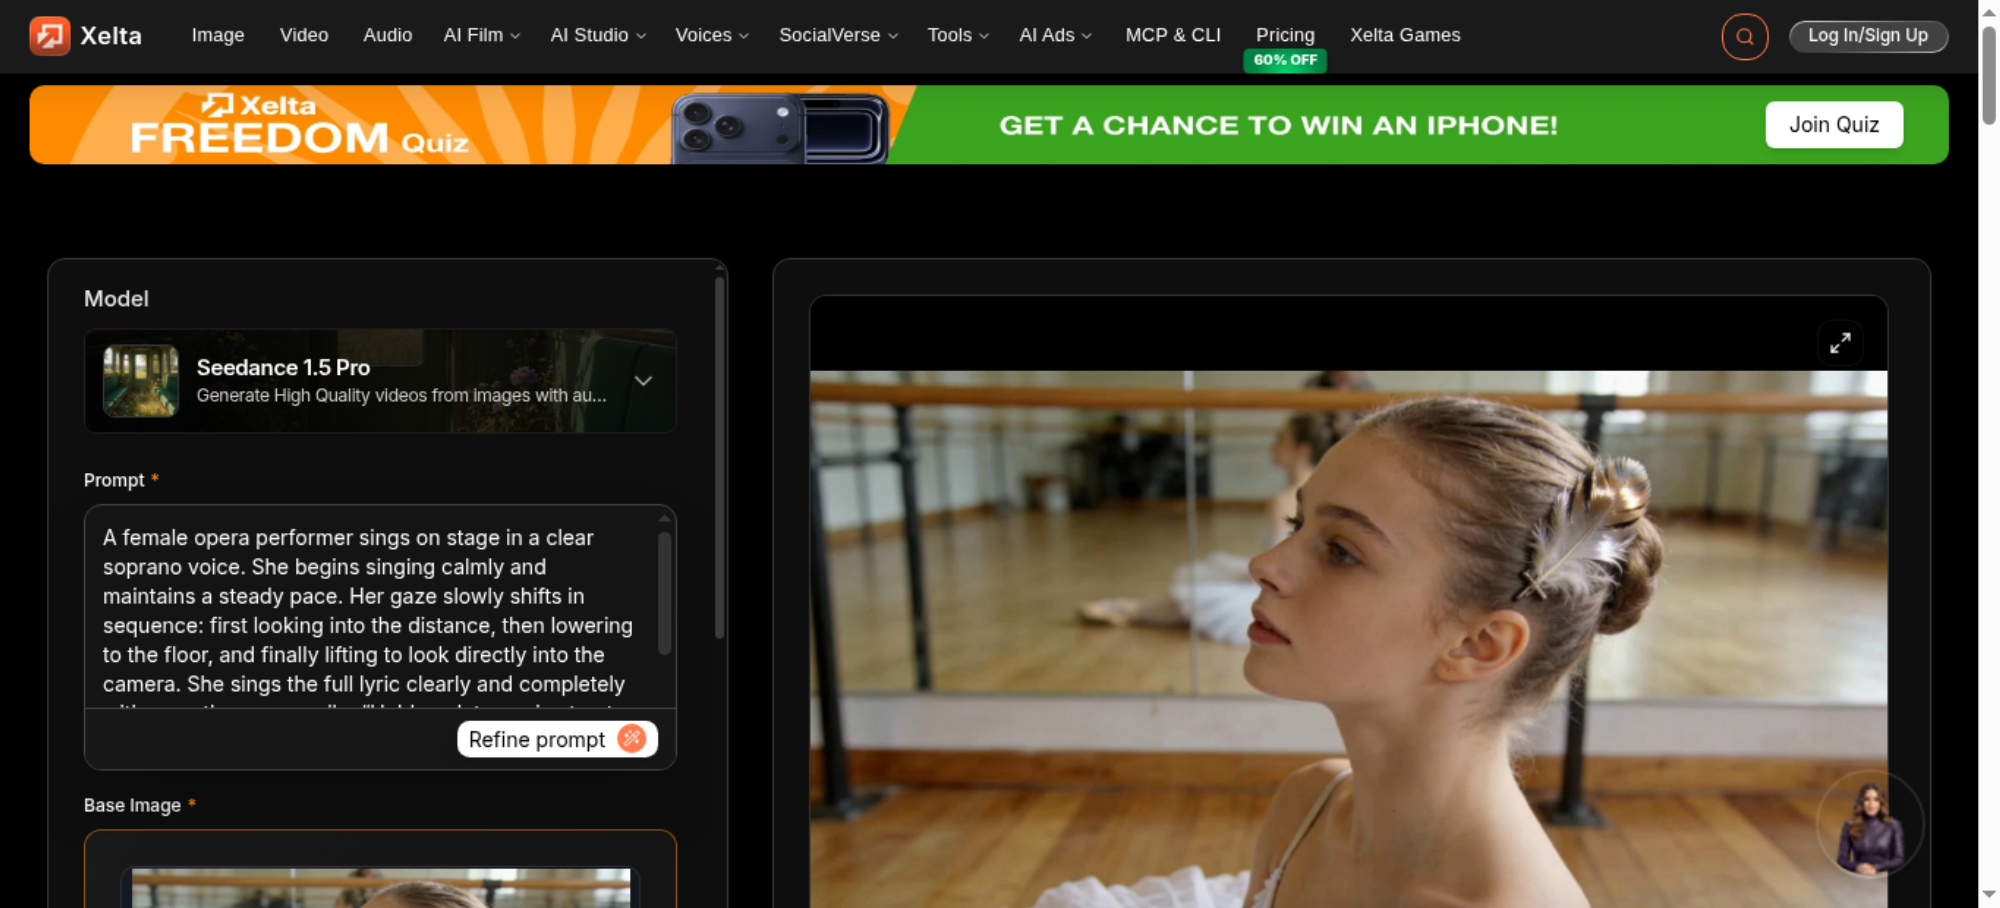Screen dimensions: 2000x908
Task: Click the page vertical scrollbar down arrow
Action: (x=1989, y=894)
